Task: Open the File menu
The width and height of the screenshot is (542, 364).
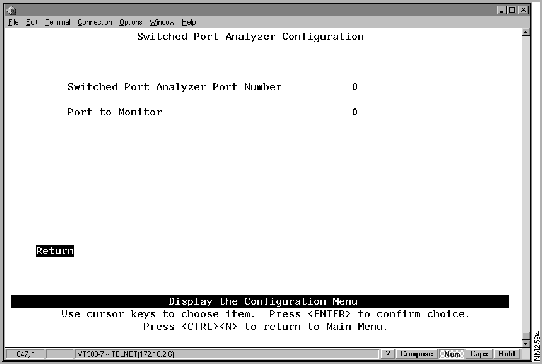Action: point(13,22)
